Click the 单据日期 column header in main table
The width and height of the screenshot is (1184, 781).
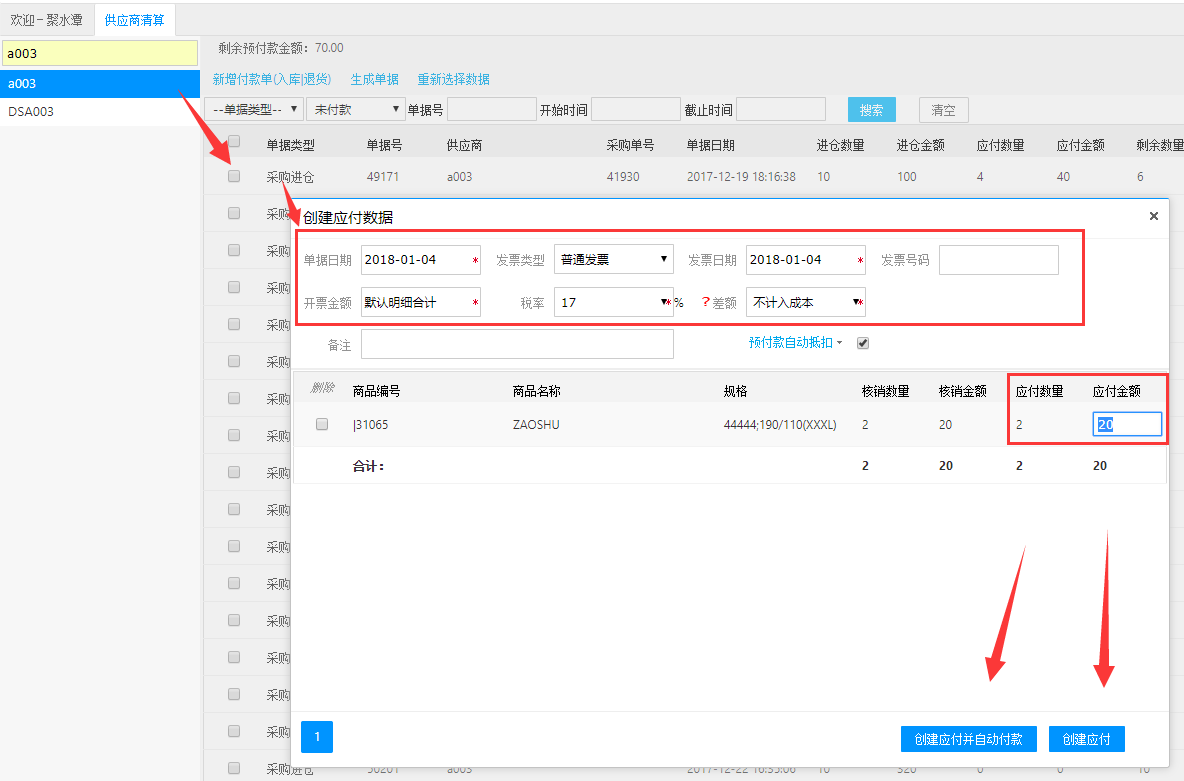[x=710, y=145]
